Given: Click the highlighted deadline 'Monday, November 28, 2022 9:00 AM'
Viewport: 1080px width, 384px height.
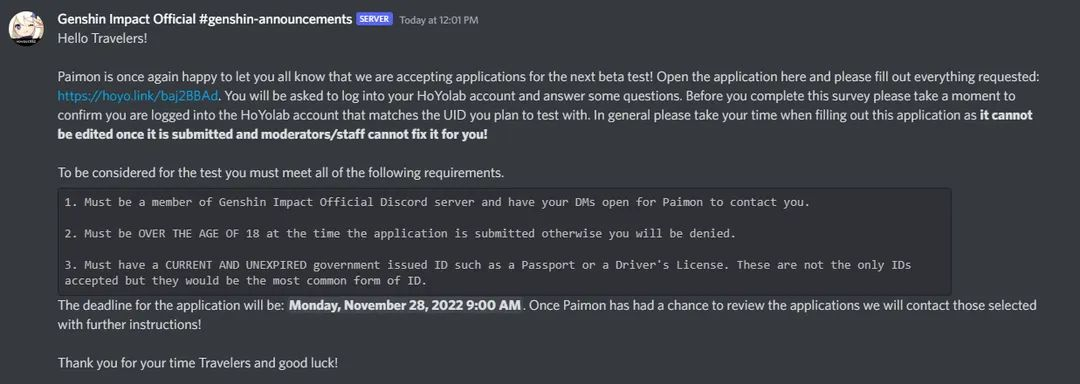Looking at the screenshot, I should click(405, 305).
